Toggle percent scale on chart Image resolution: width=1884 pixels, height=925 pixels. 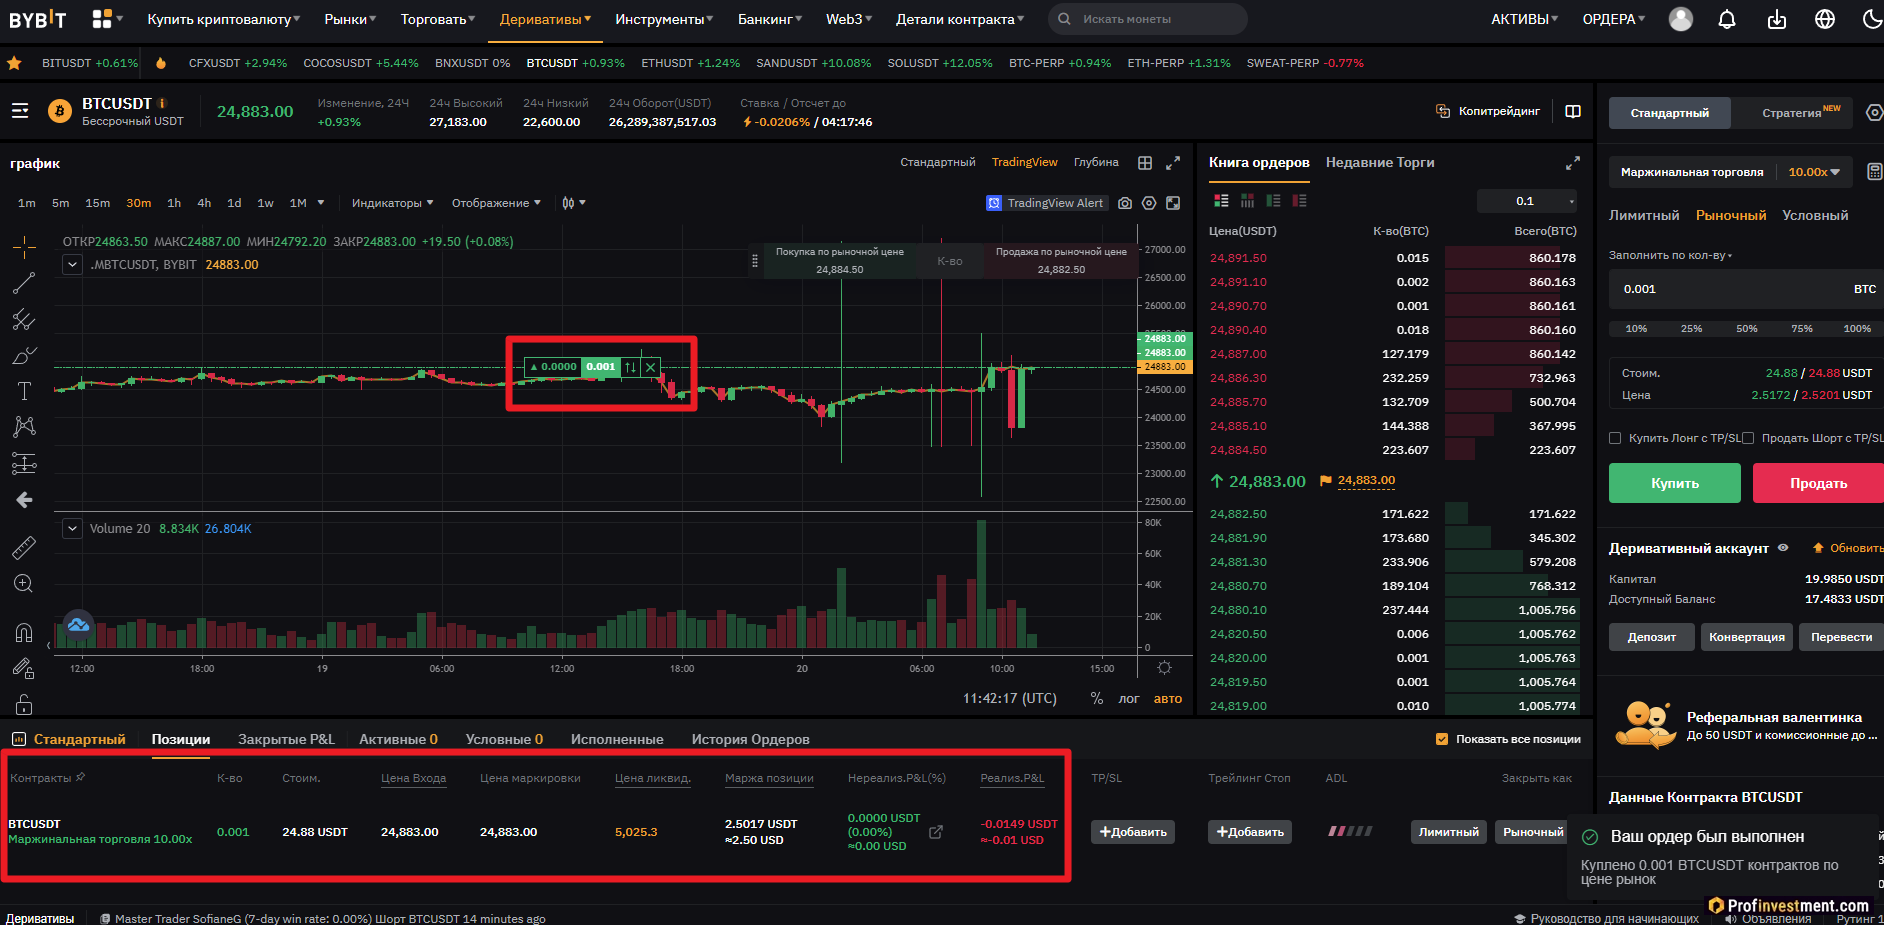point(1097,699)
